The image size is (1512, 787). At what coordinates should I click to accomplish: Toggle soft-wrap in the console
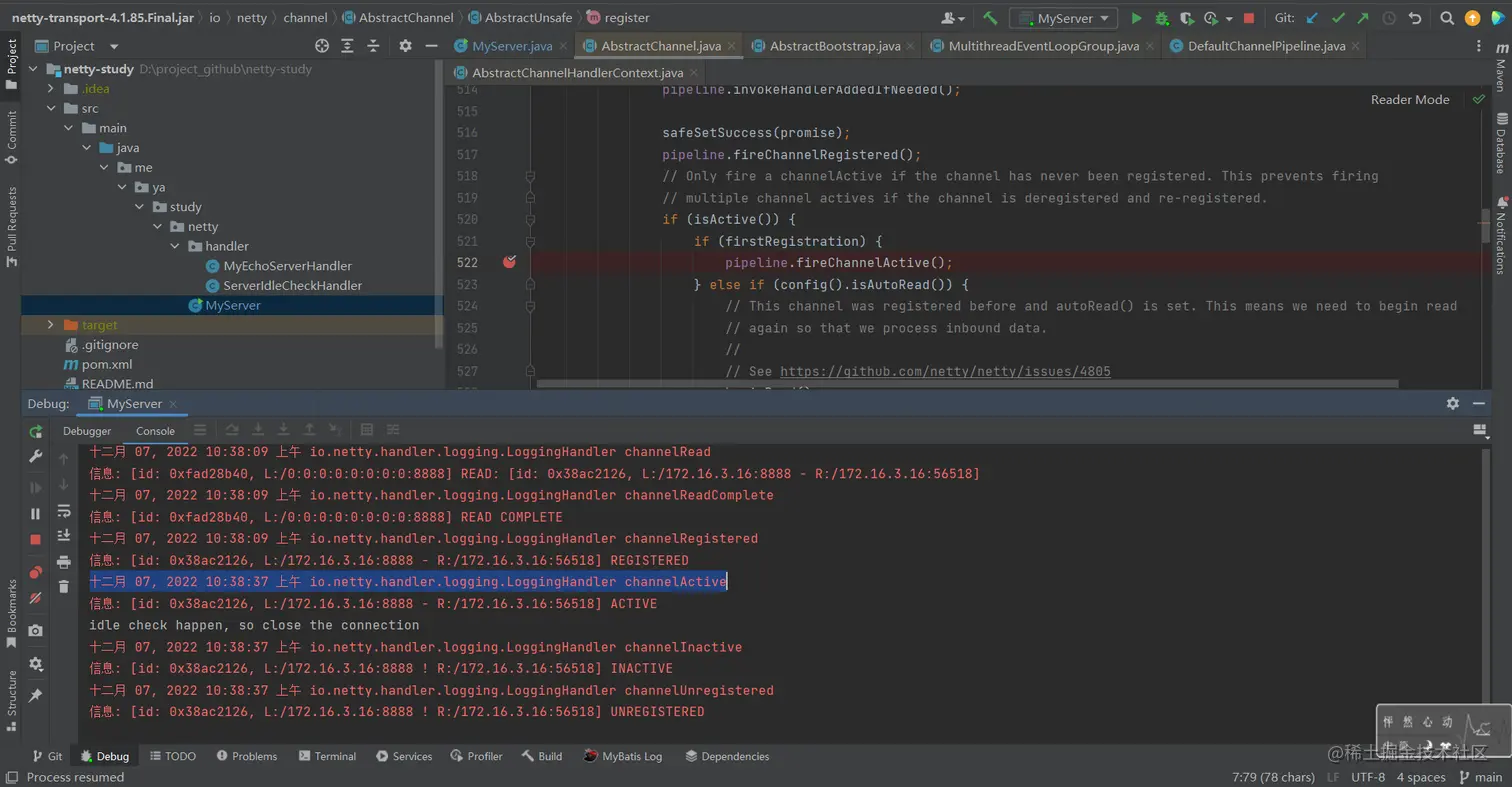(64, 511)
